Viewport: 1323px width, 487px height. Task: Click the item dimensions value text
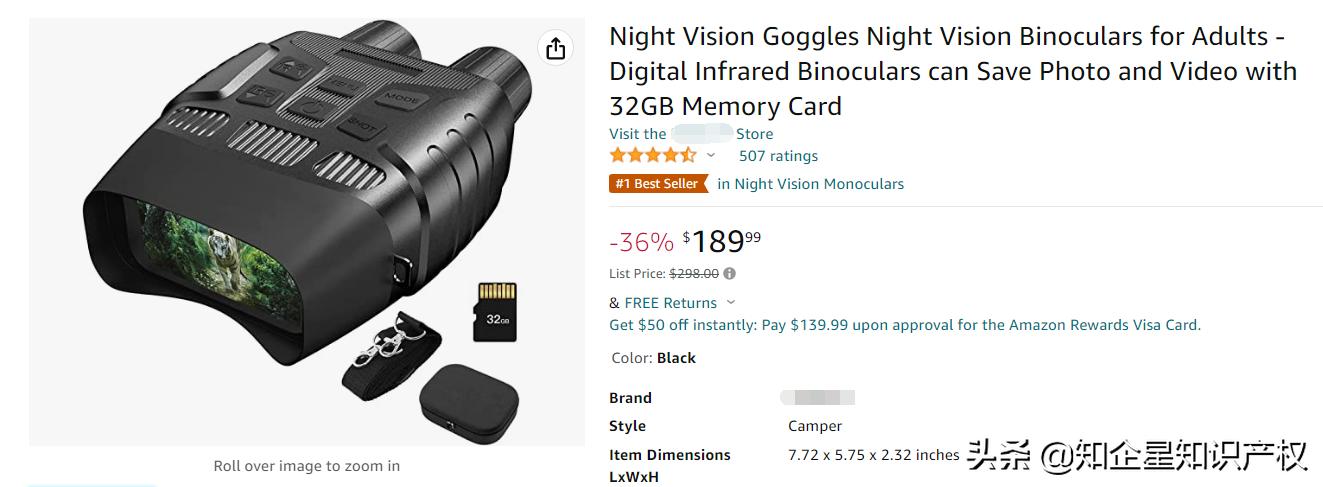(x=873, y=455)
